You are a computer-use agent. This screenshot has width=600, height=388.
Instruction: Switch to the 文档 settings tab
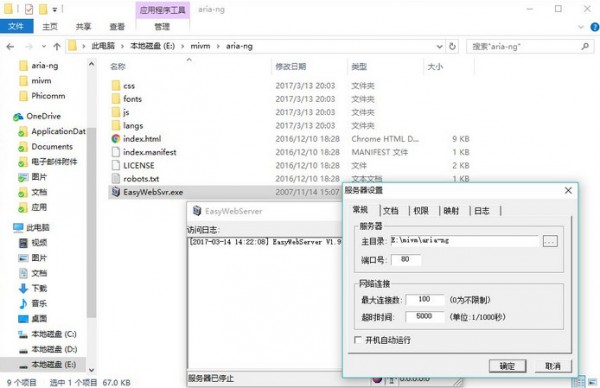(391, 210)
